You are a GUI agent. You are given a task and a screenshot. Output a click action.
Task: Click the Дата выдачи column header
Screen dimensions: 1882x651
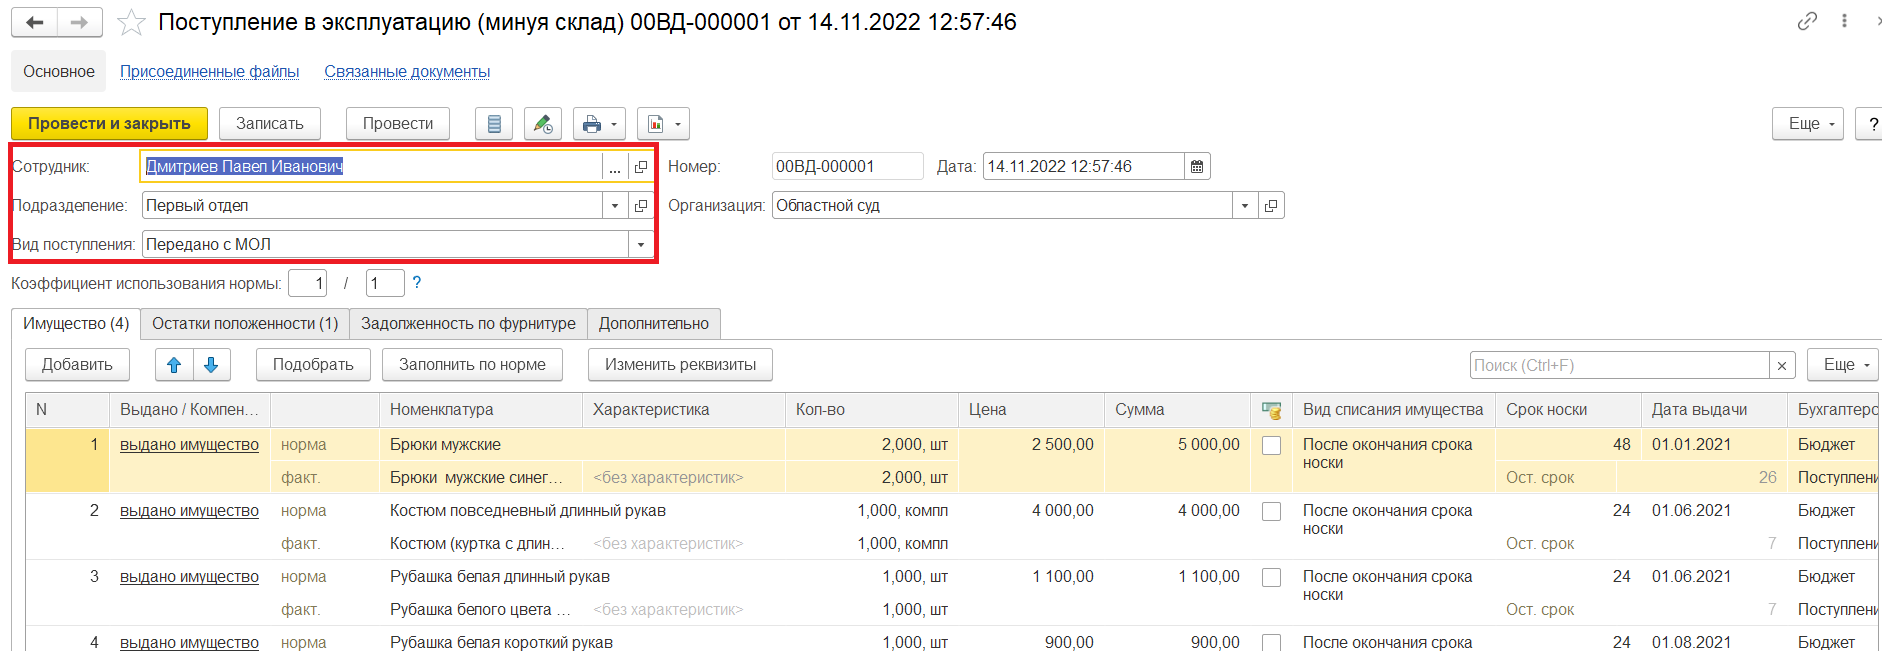pos(1714,410)
